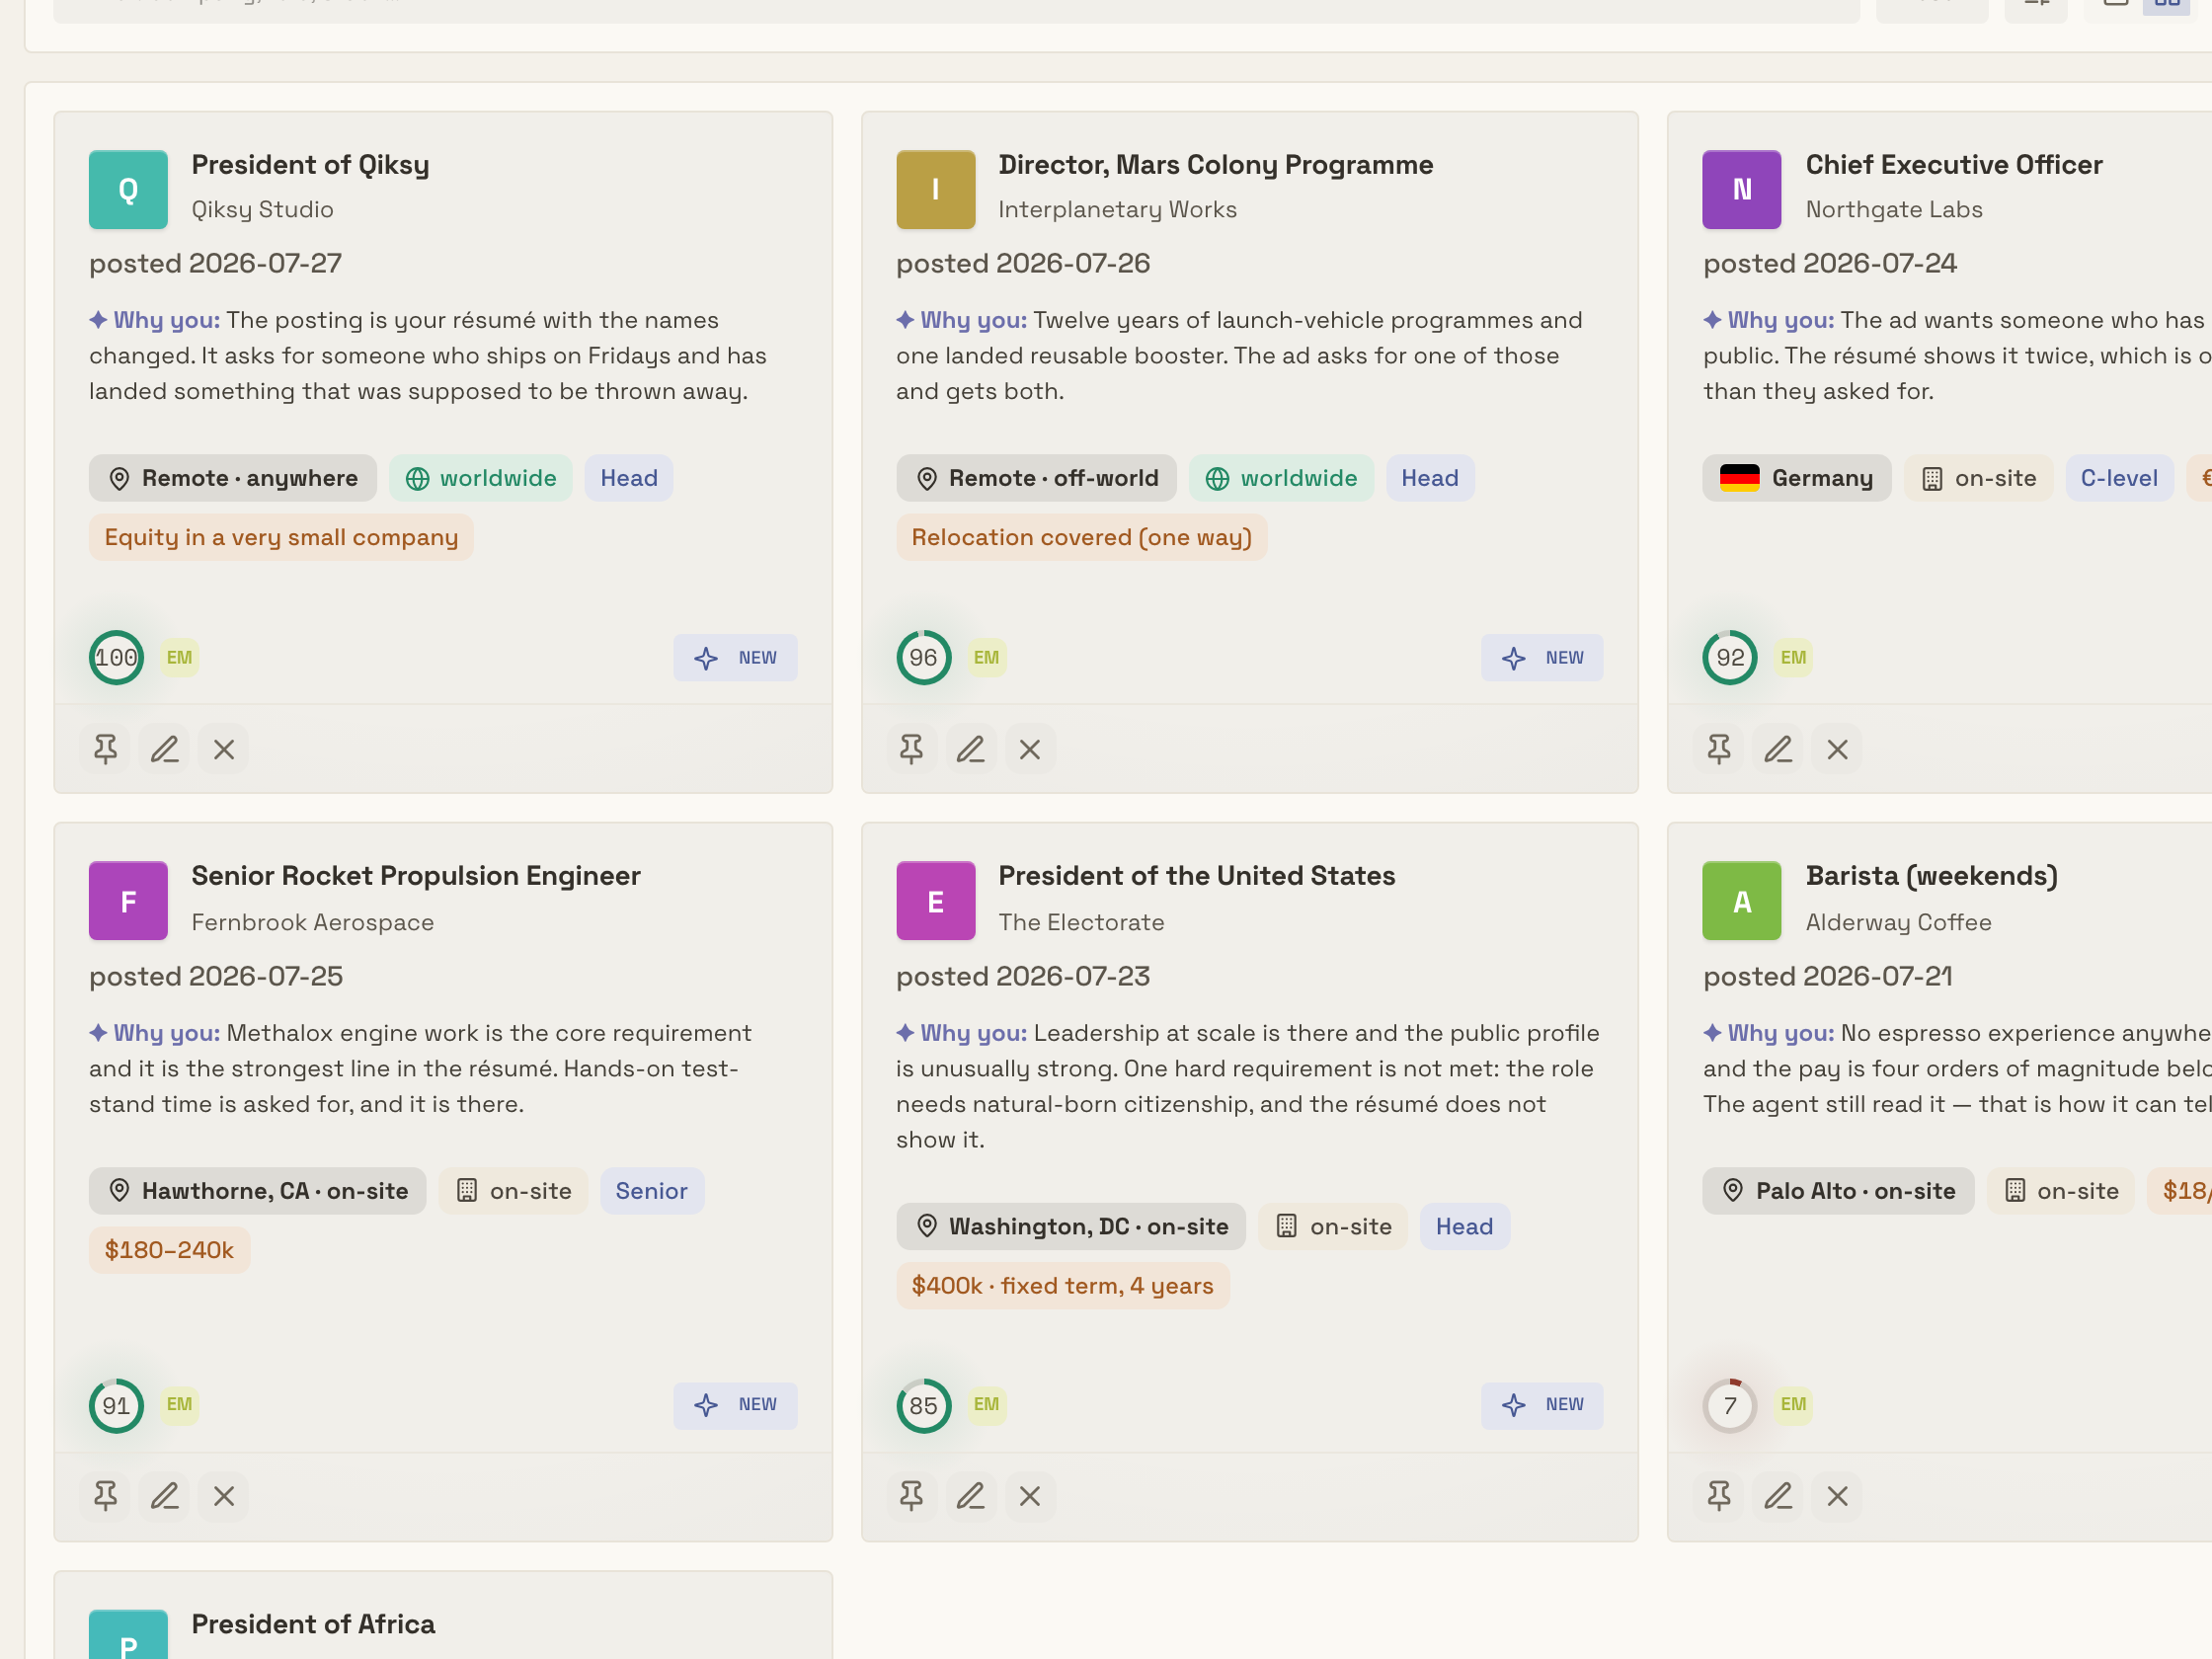This screenshot has width=2212, height=1659.
Task: Click the C-level seniority tag
Action: click(x=2119, y=478)
